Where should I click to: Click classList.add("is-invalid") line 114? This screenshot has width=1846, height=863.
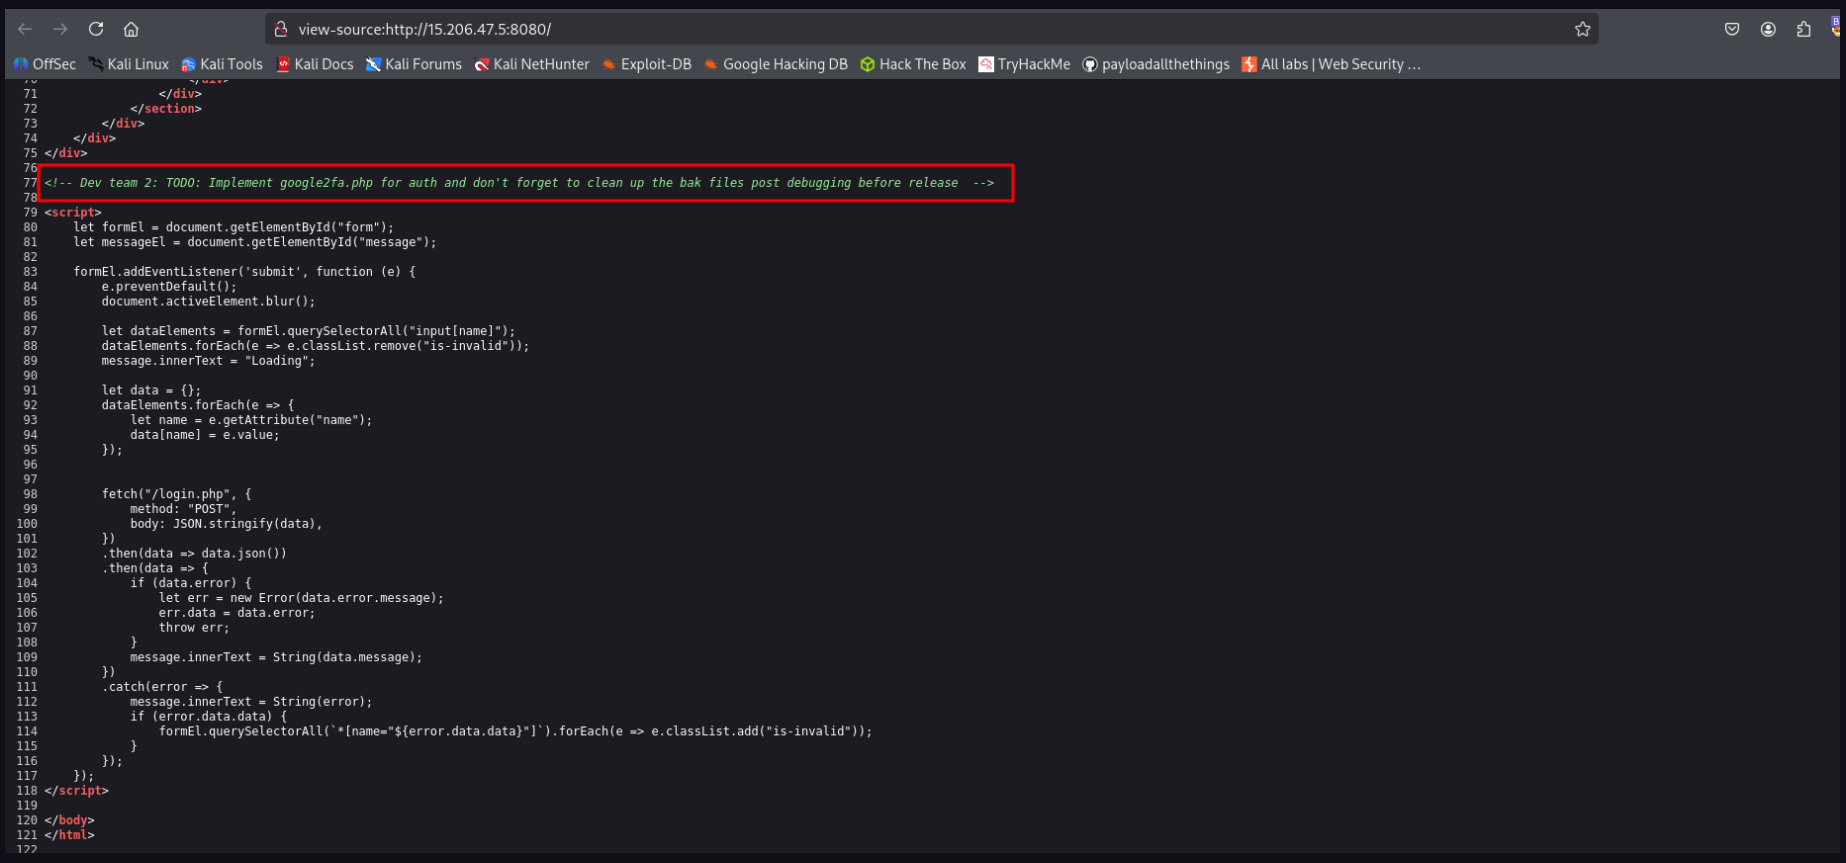coord(515,731)
